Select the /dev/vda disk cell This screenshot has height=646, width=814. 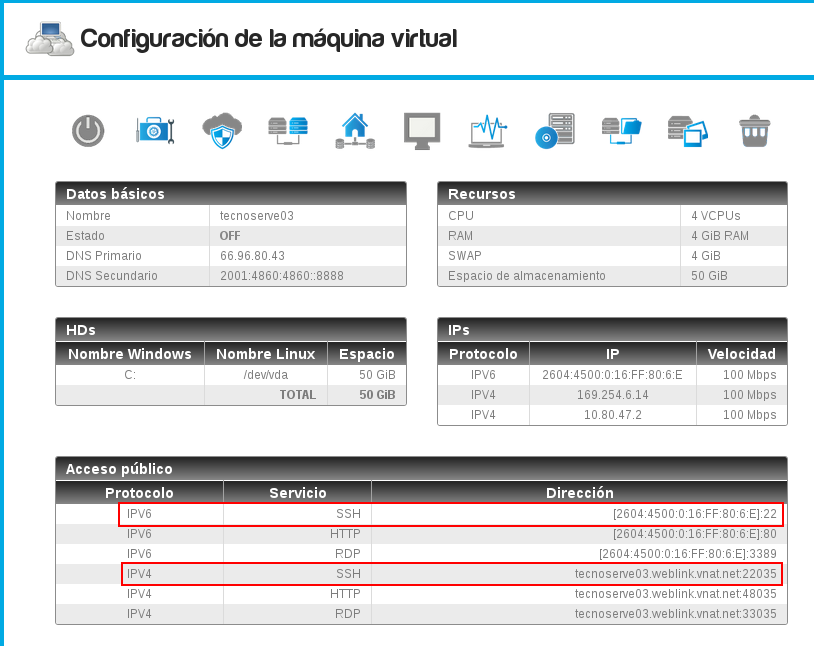click(266, 375)
